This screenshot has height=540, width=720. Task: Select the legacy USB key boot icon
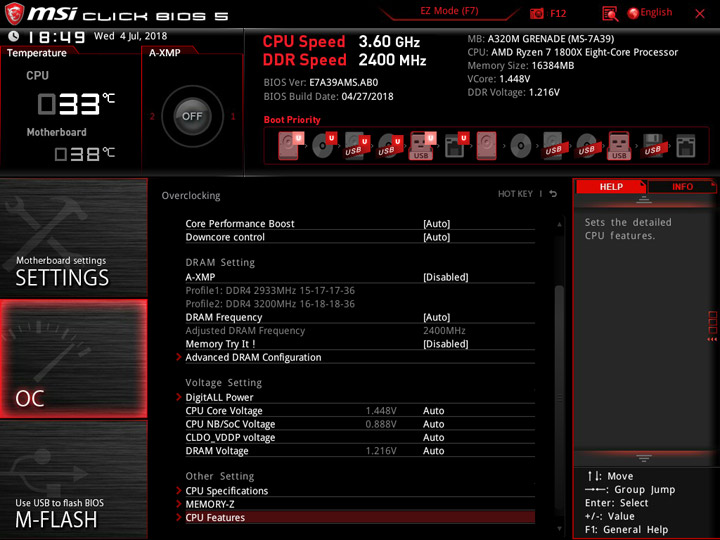(619, 146)
